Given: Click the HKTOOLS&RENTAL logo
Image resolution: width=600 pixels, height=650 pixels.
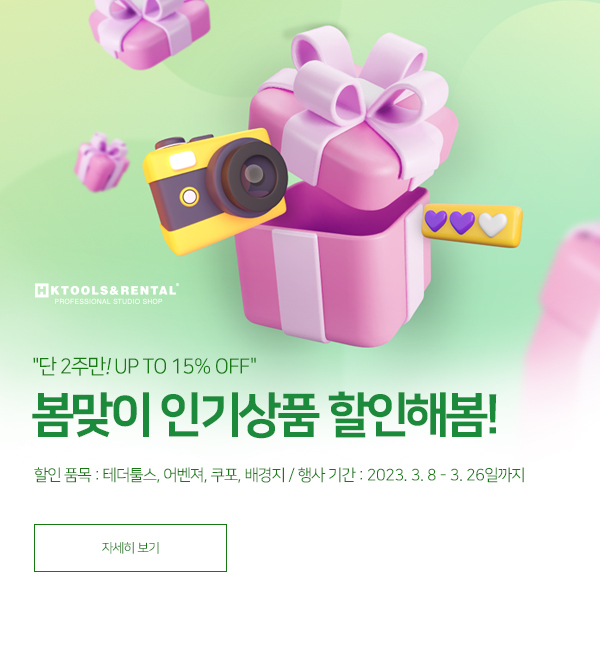Looking at the screenshot, I should point(107,294).
